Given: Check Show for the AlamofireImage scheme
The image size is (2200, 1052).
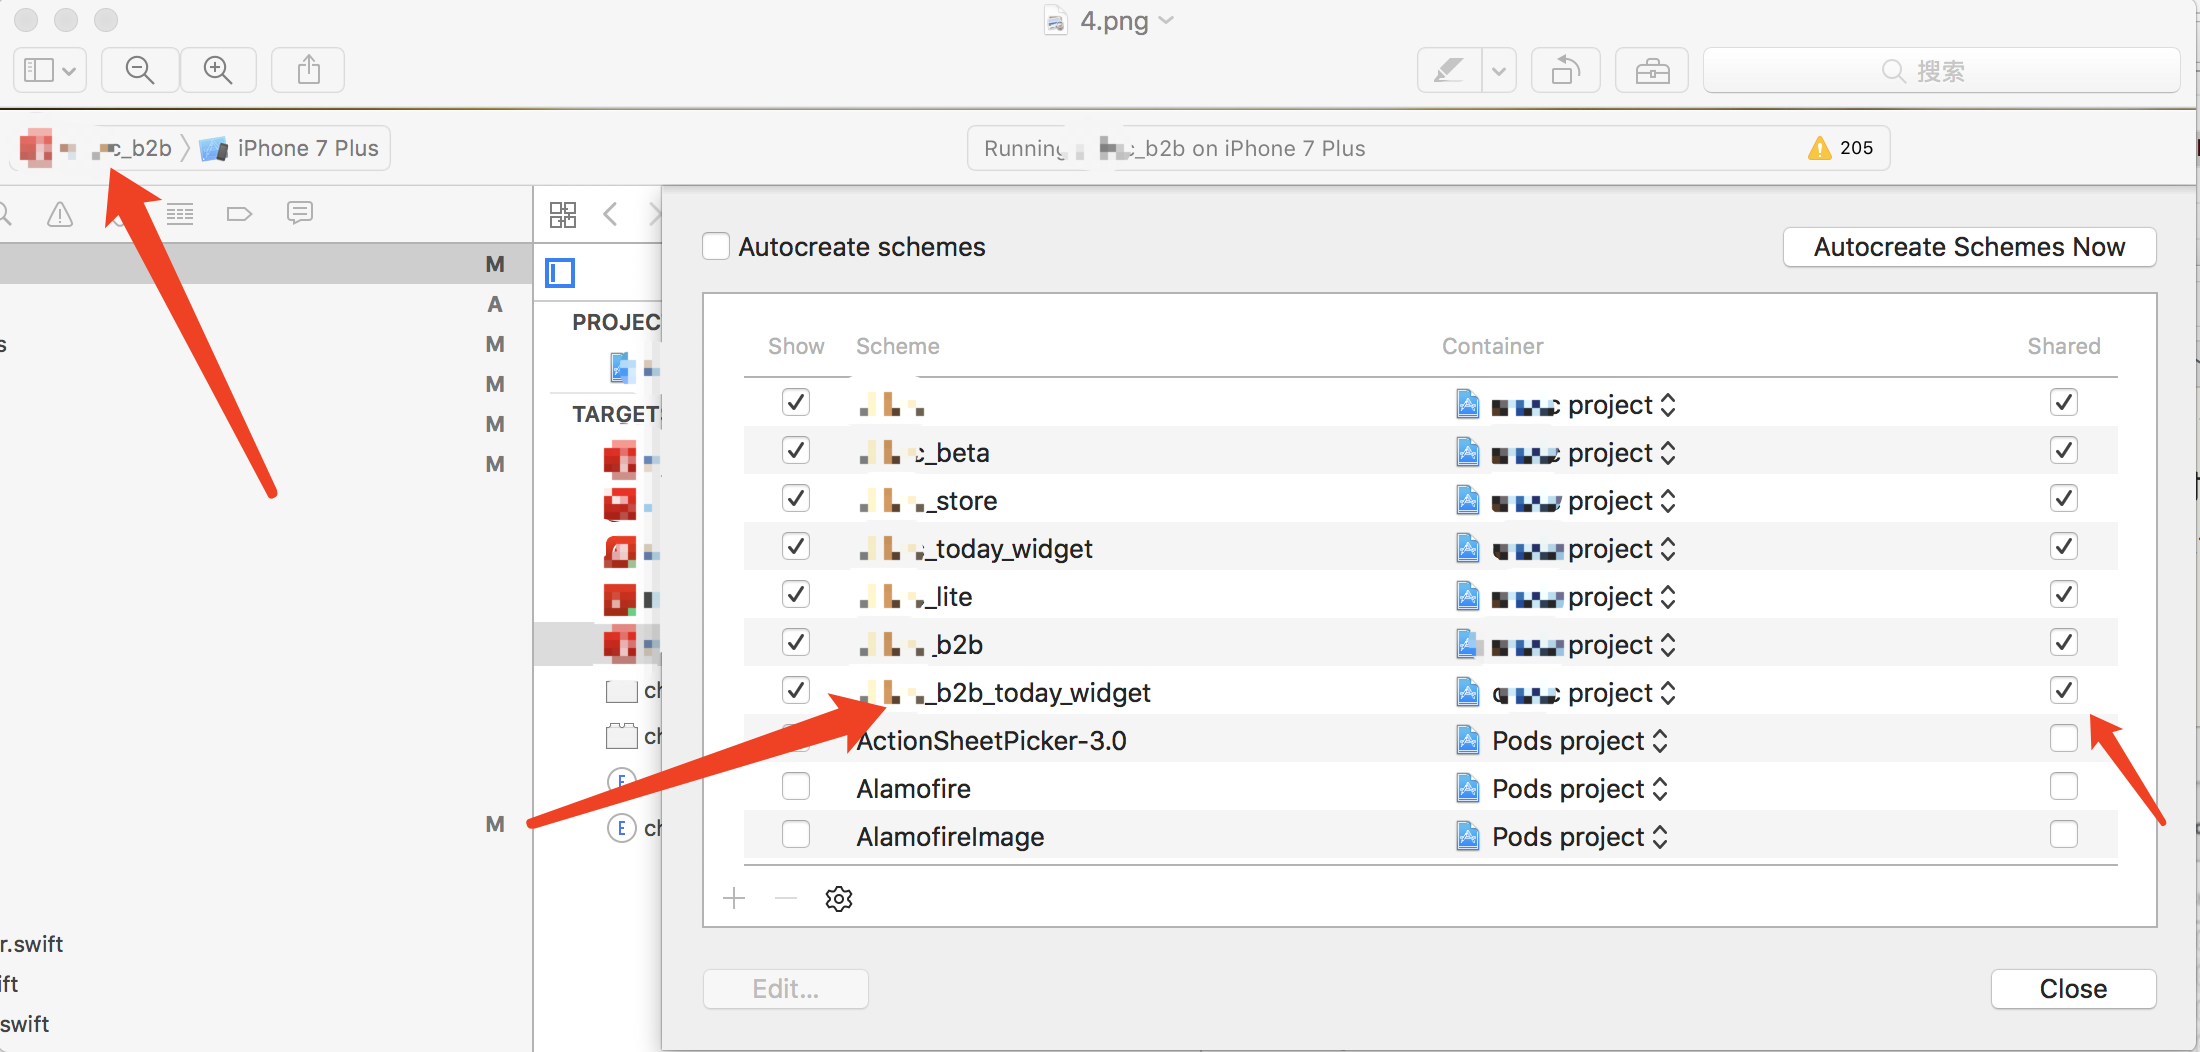Looking at the screenshot, I should pyautogui.click(x=796, y=834).
